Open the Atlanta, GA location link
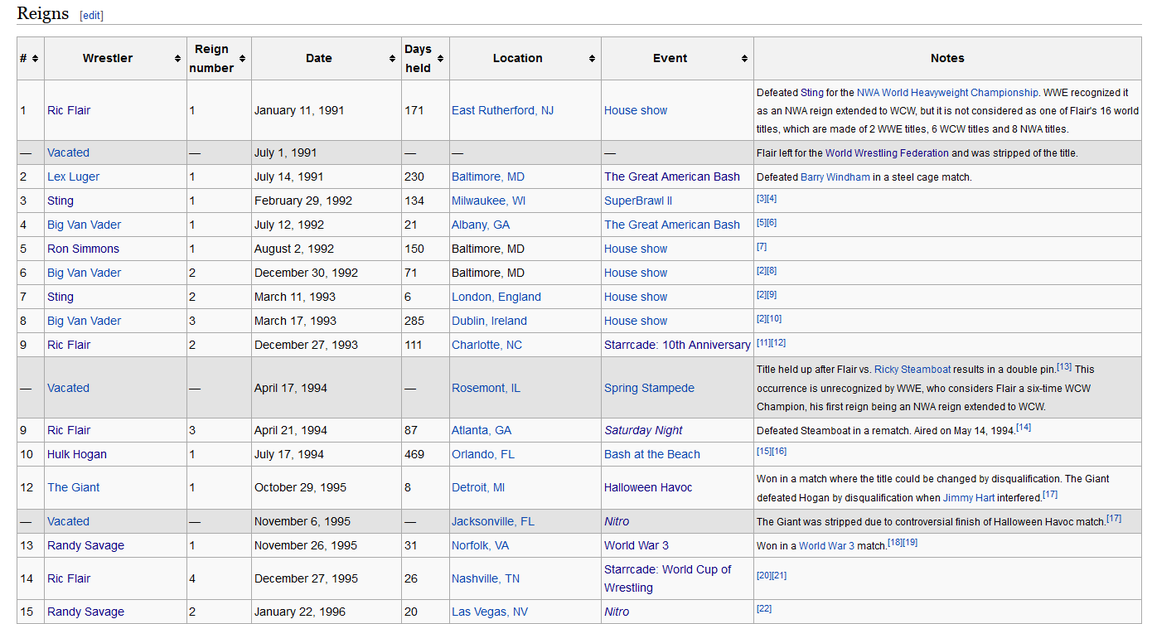The height and width of the screenshot is (624, 1152). click(x=481, y=431)
